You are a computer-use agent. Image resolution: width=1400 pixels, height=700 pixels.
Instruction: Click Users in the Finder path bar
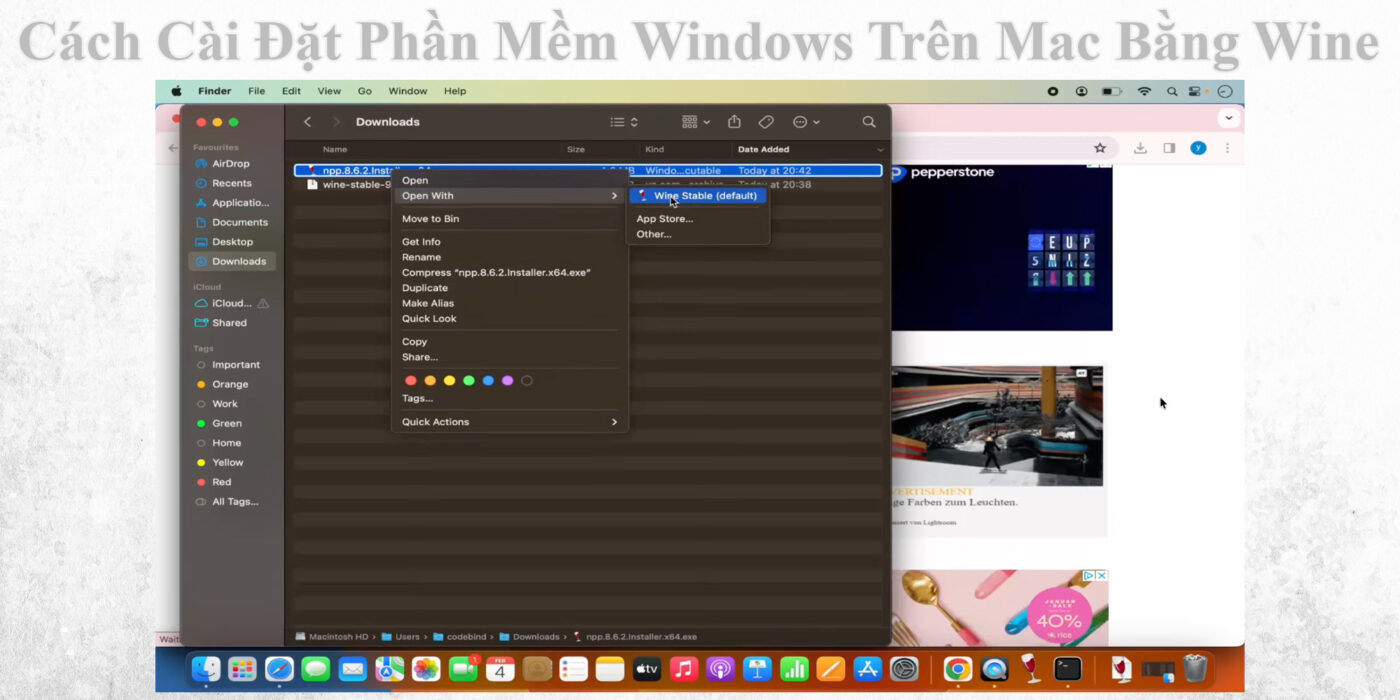[x=401, y=637]
